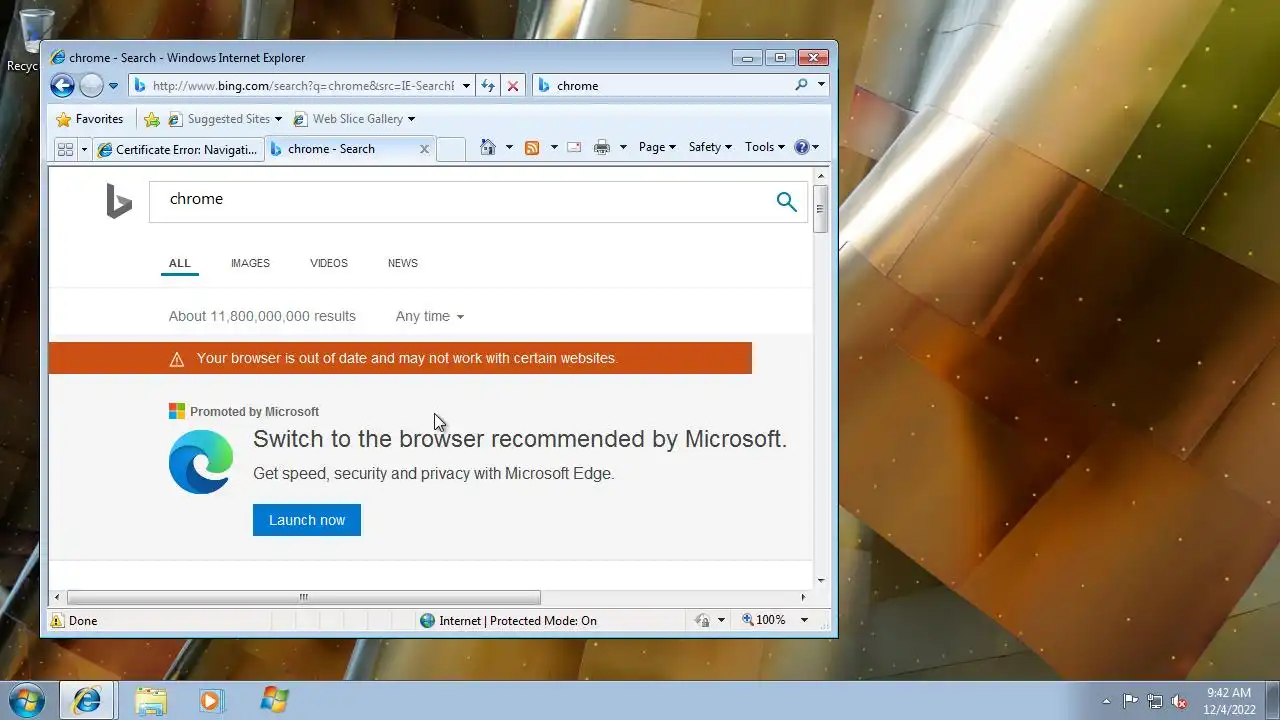
Task: Click the Print icon
Action: 602,147
